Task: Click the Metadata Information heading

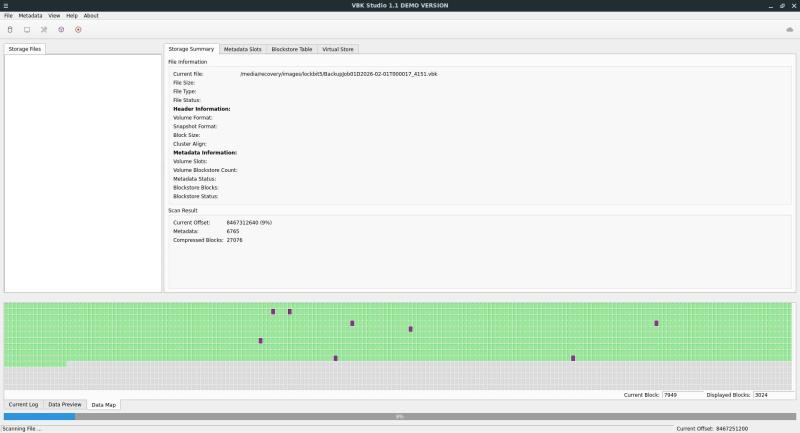Action: click(205, 152)
